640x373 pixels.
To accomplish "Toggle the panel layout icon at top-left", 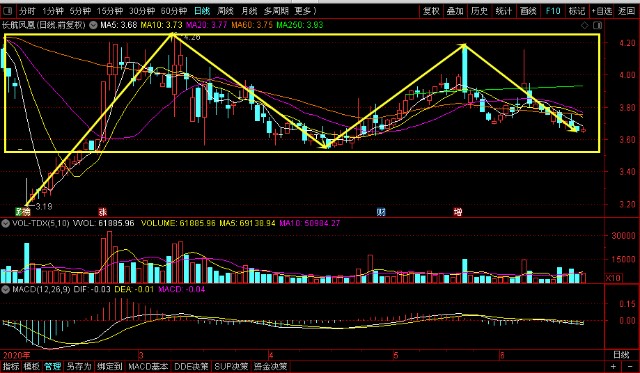I will (x=7, y=11).
